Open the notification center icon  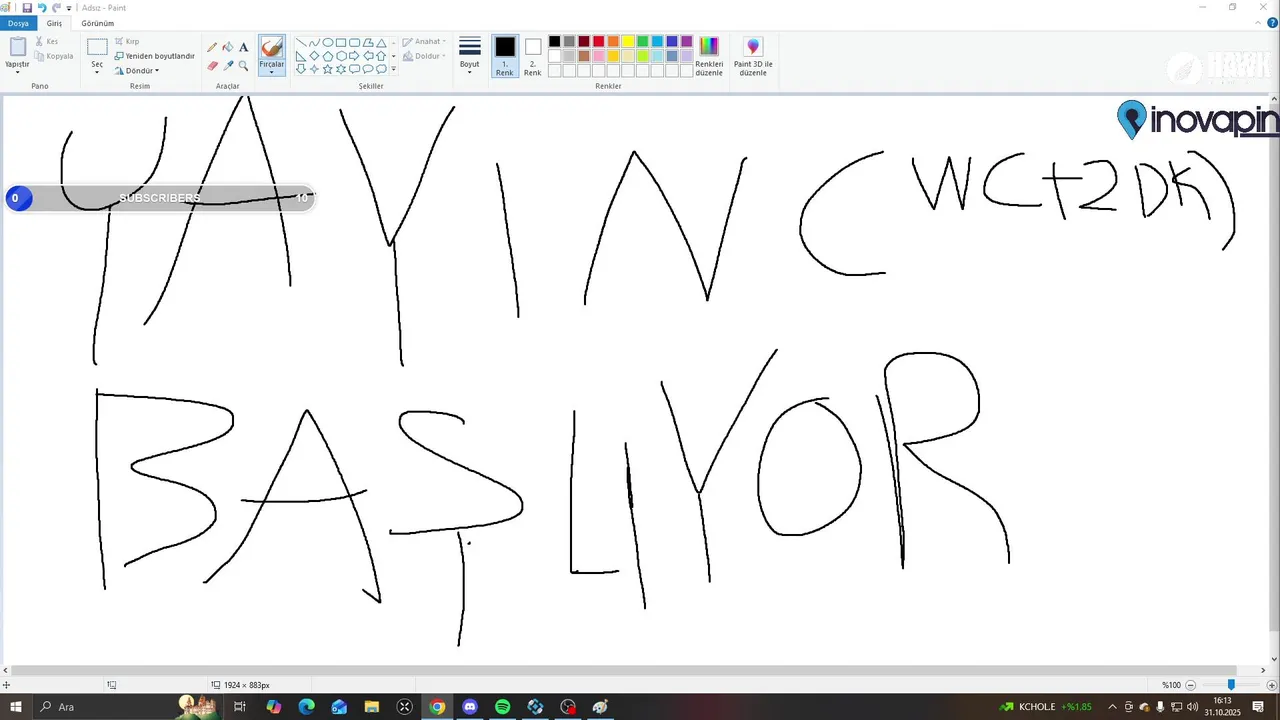[x=1258, y=707]
